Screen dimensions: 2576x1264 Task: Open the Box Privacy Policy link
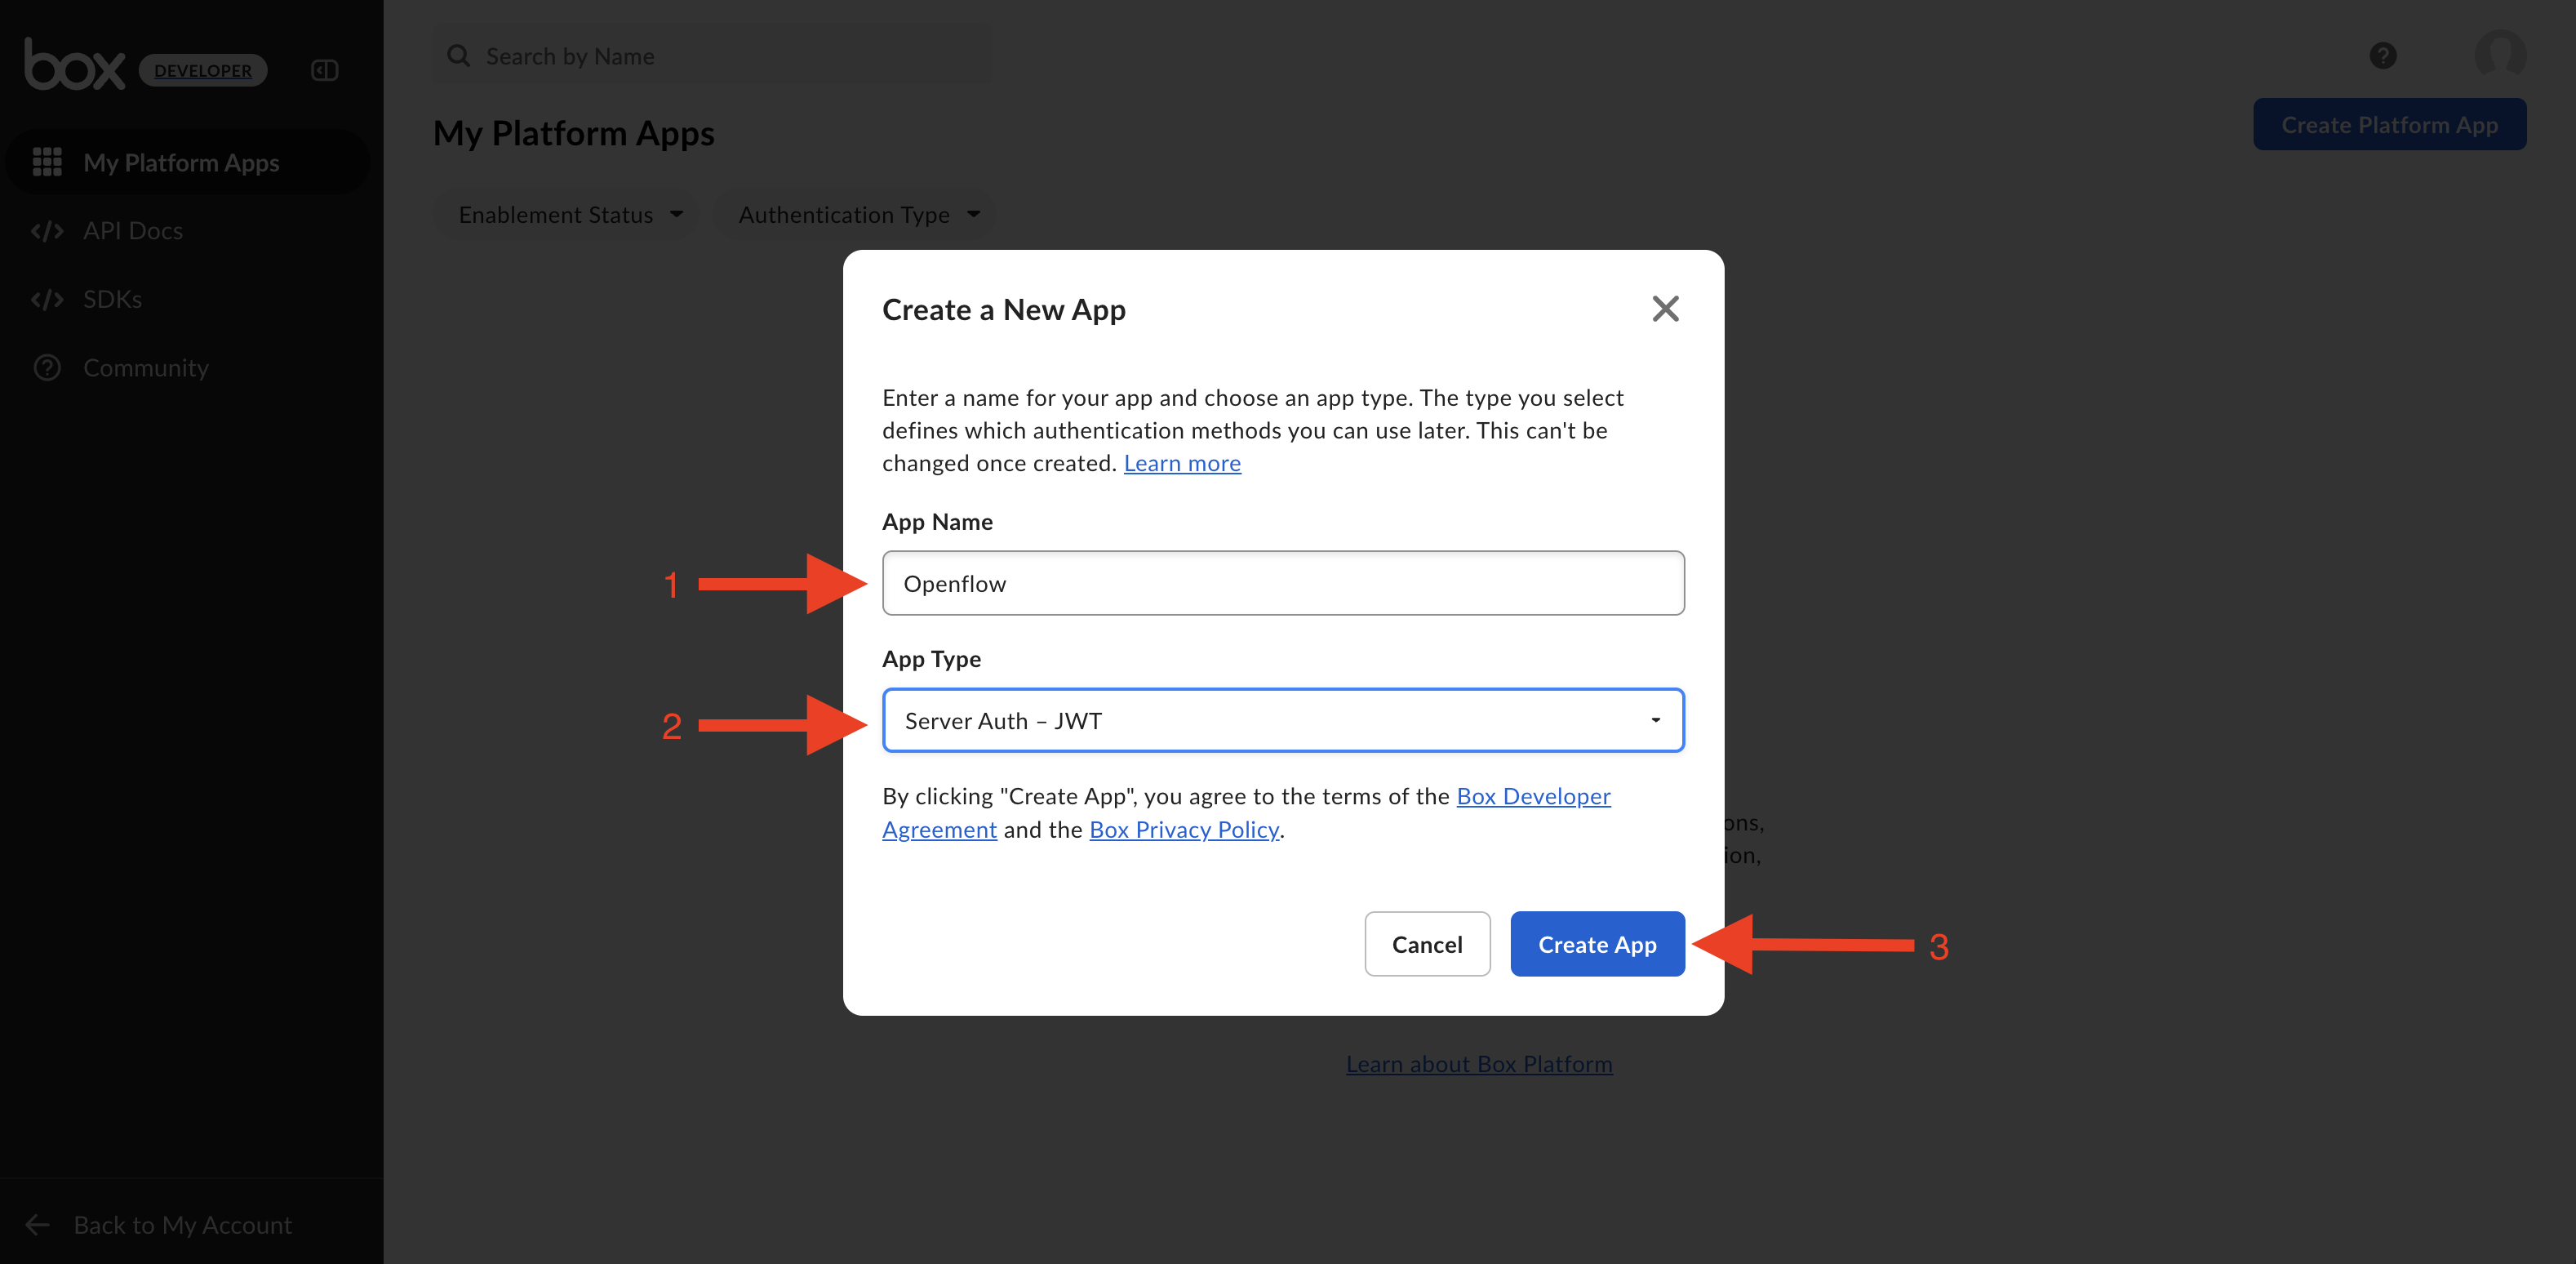pos(1183,829)
